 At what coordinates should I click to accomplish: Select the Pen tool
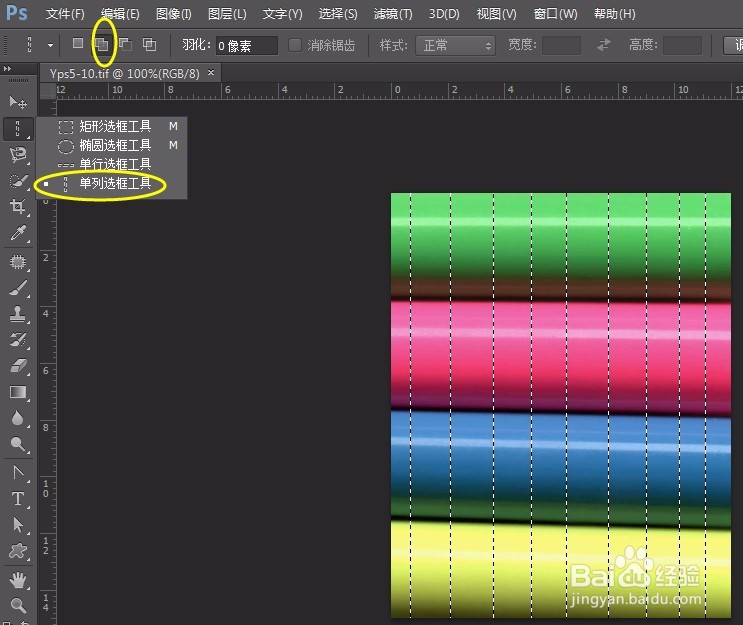pyautogui.click(x=18, y=472)
